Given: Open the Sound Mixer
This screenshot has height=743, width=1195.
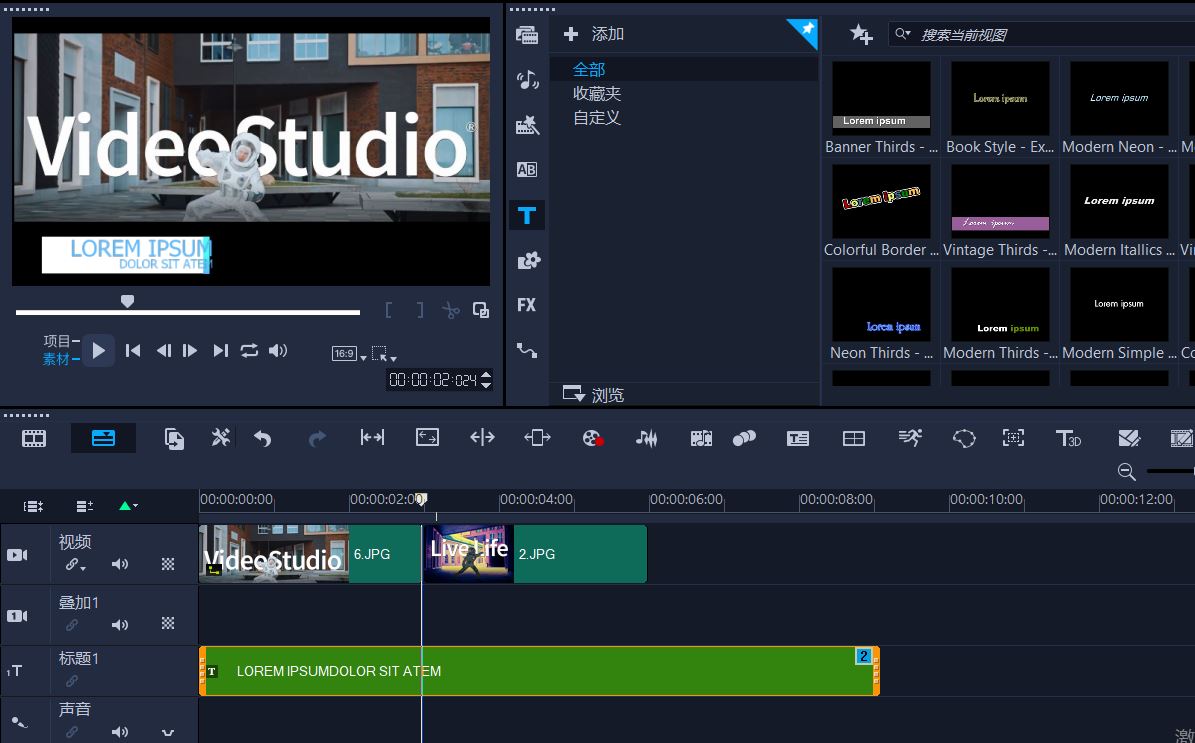Looking at the screenshot, I should pos(646,438).
